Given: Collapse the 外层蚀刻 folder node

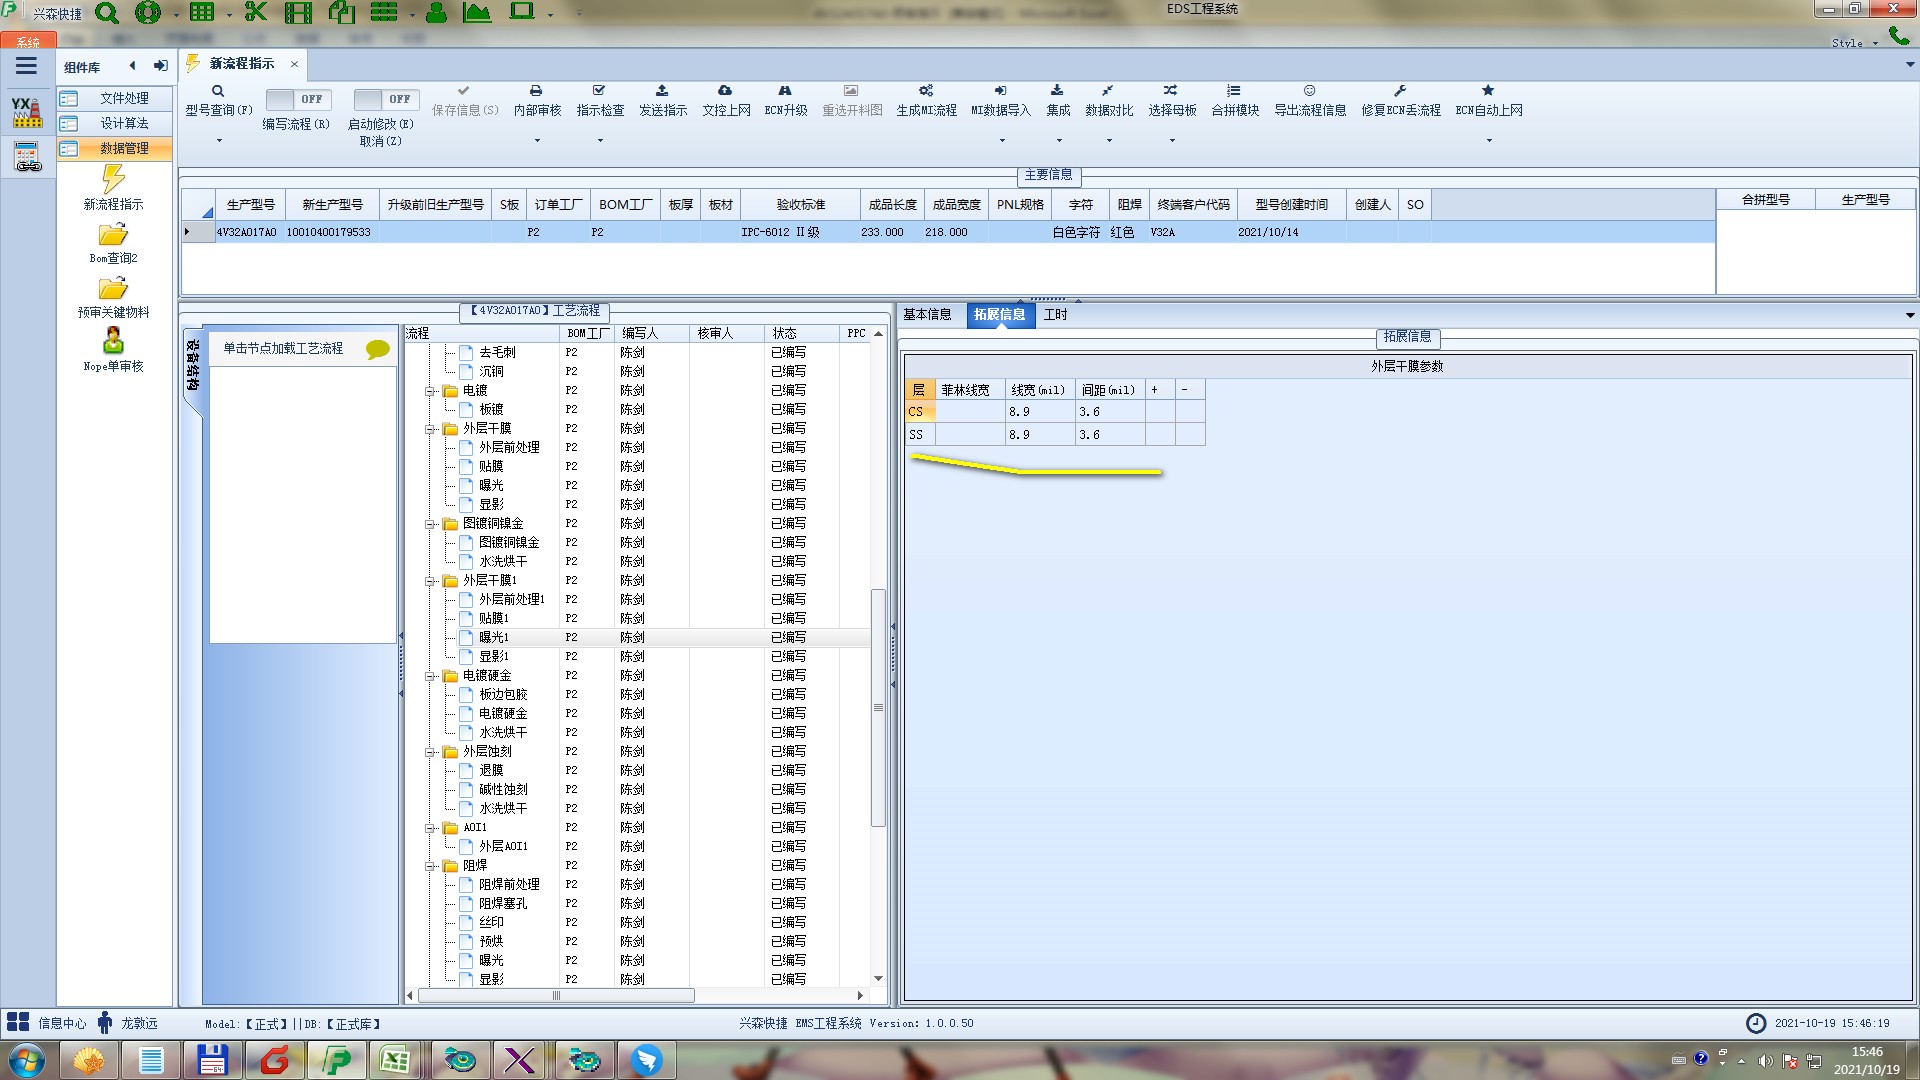Looking at the screenshot, I should point(430,752).
